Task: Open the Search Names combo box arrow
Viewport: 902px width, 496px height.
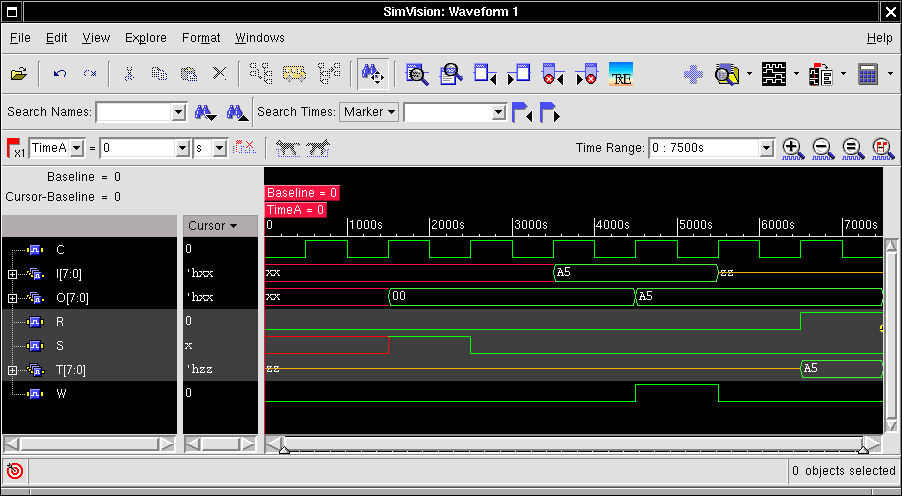Action: (179, 112)
